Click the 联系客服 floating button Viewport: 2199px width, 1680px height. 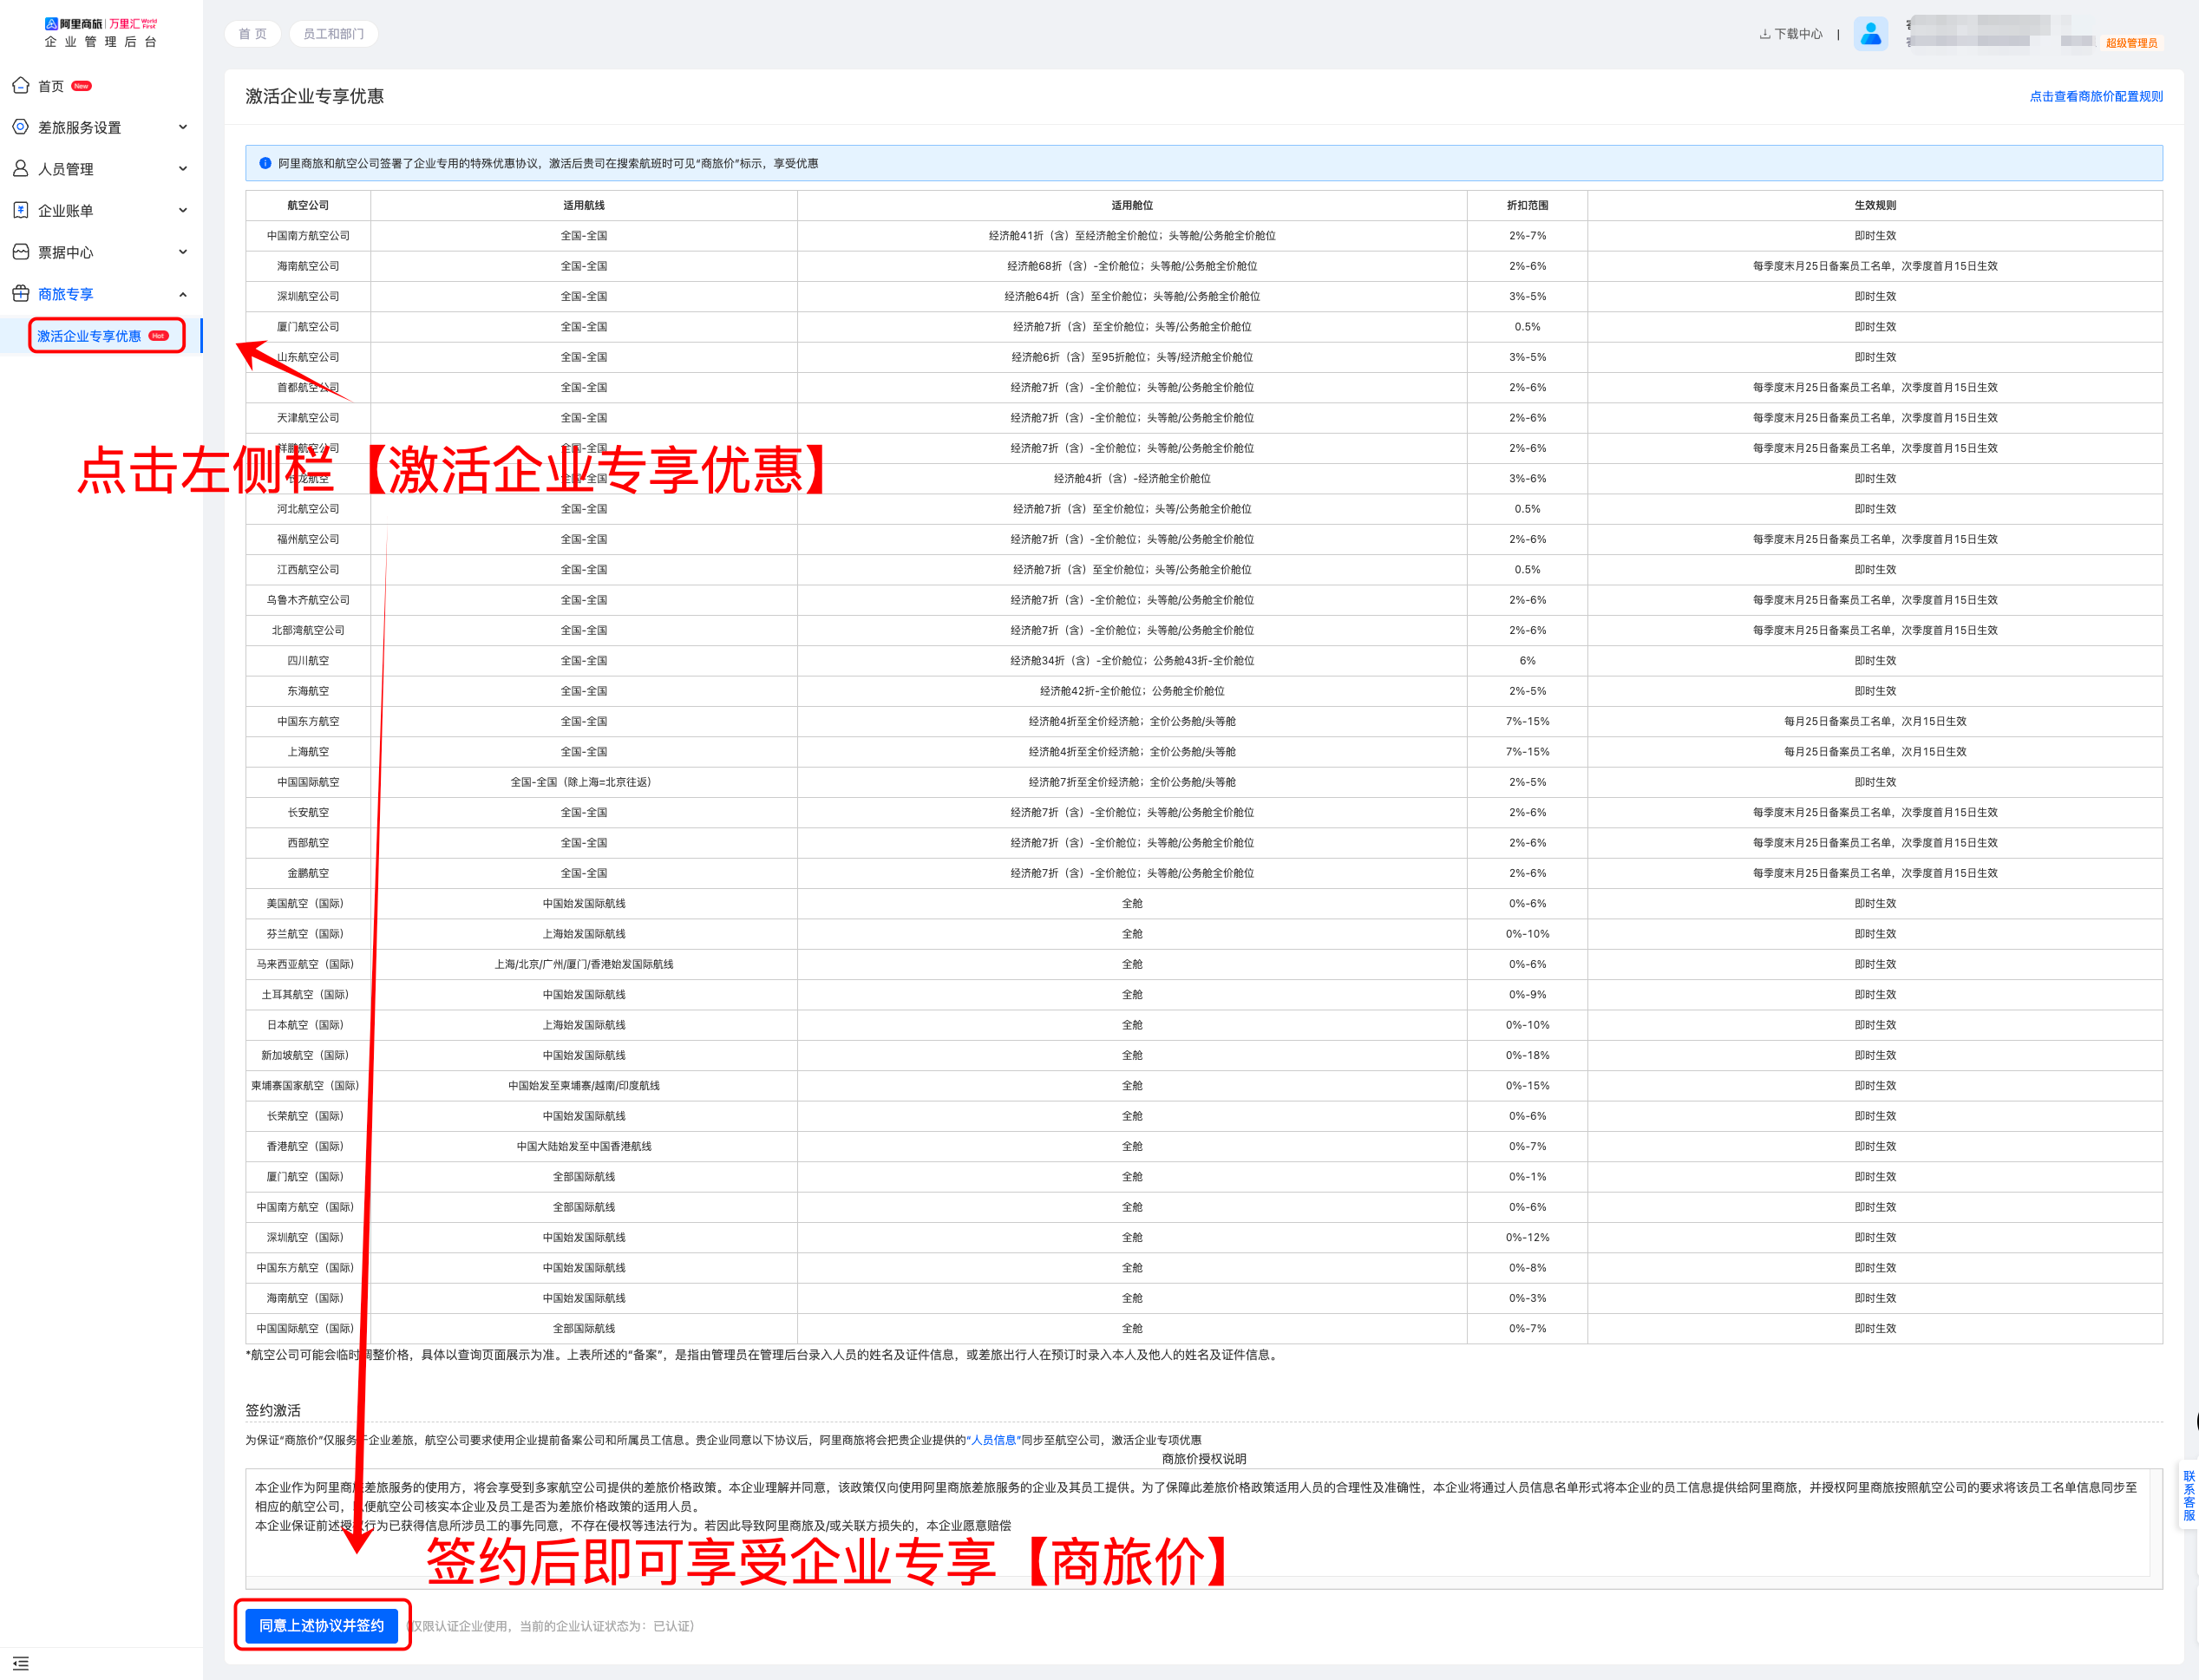[2189, 1496]
